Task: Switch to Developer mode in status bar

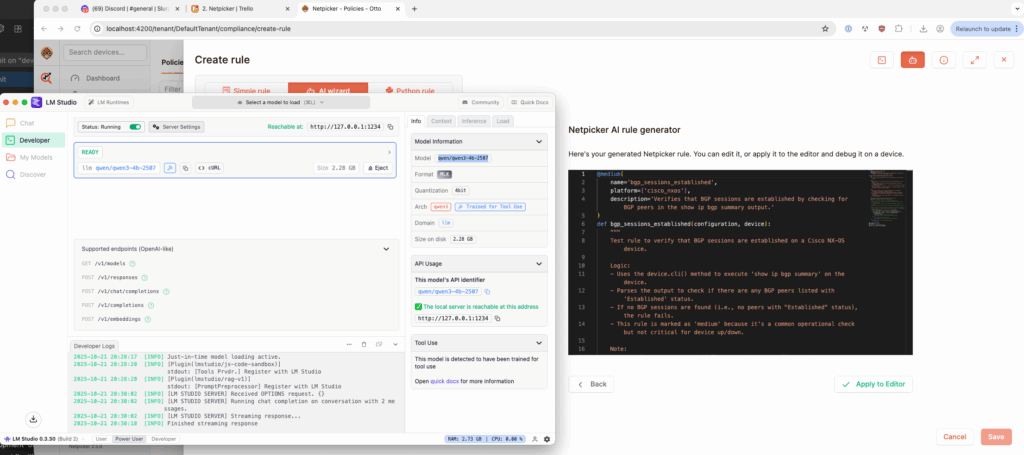Action: point(163,439)
